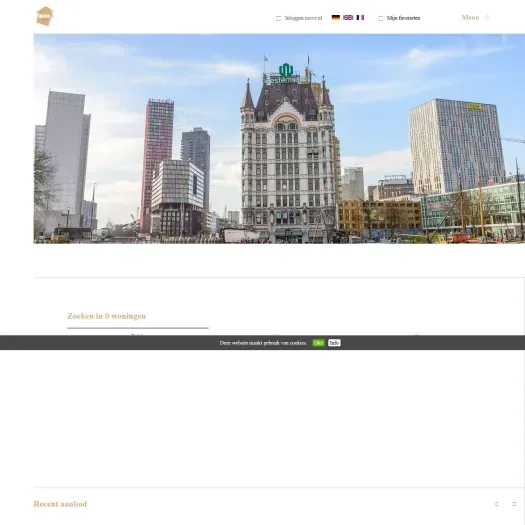Click the icon before Inloggen move.nl
The height and width of the screenshot is (525, 525).
[x=278, y=18]
